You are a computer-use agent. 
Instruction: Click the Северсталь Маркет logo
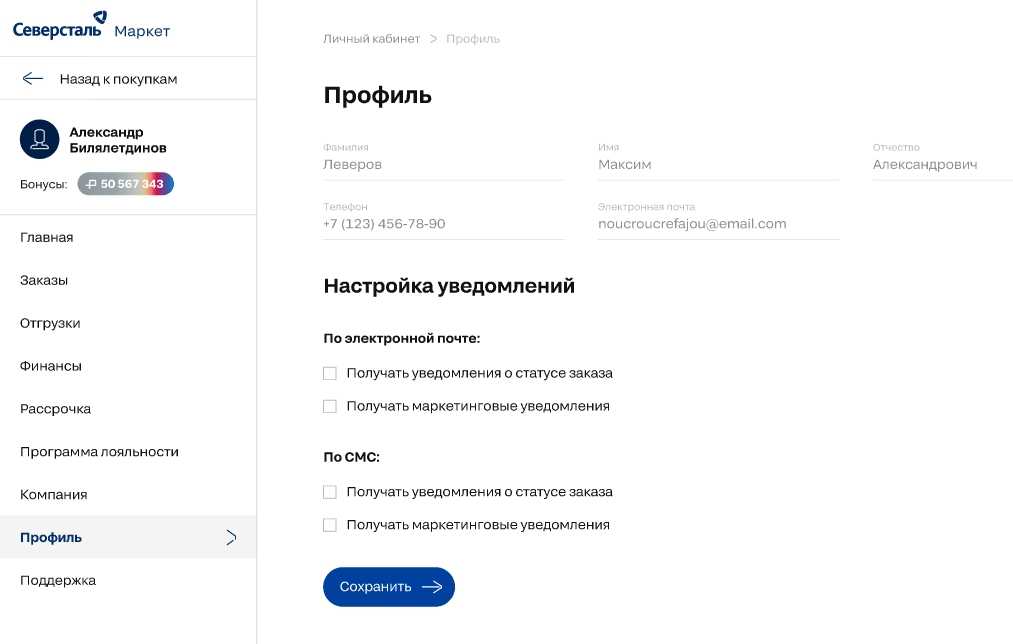tap(91, 27)
